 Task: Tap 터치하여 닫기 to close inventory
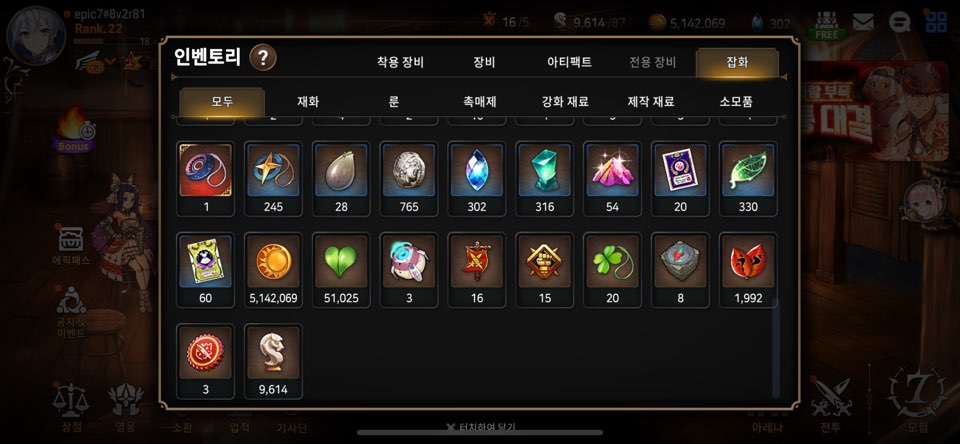(481, 427)
